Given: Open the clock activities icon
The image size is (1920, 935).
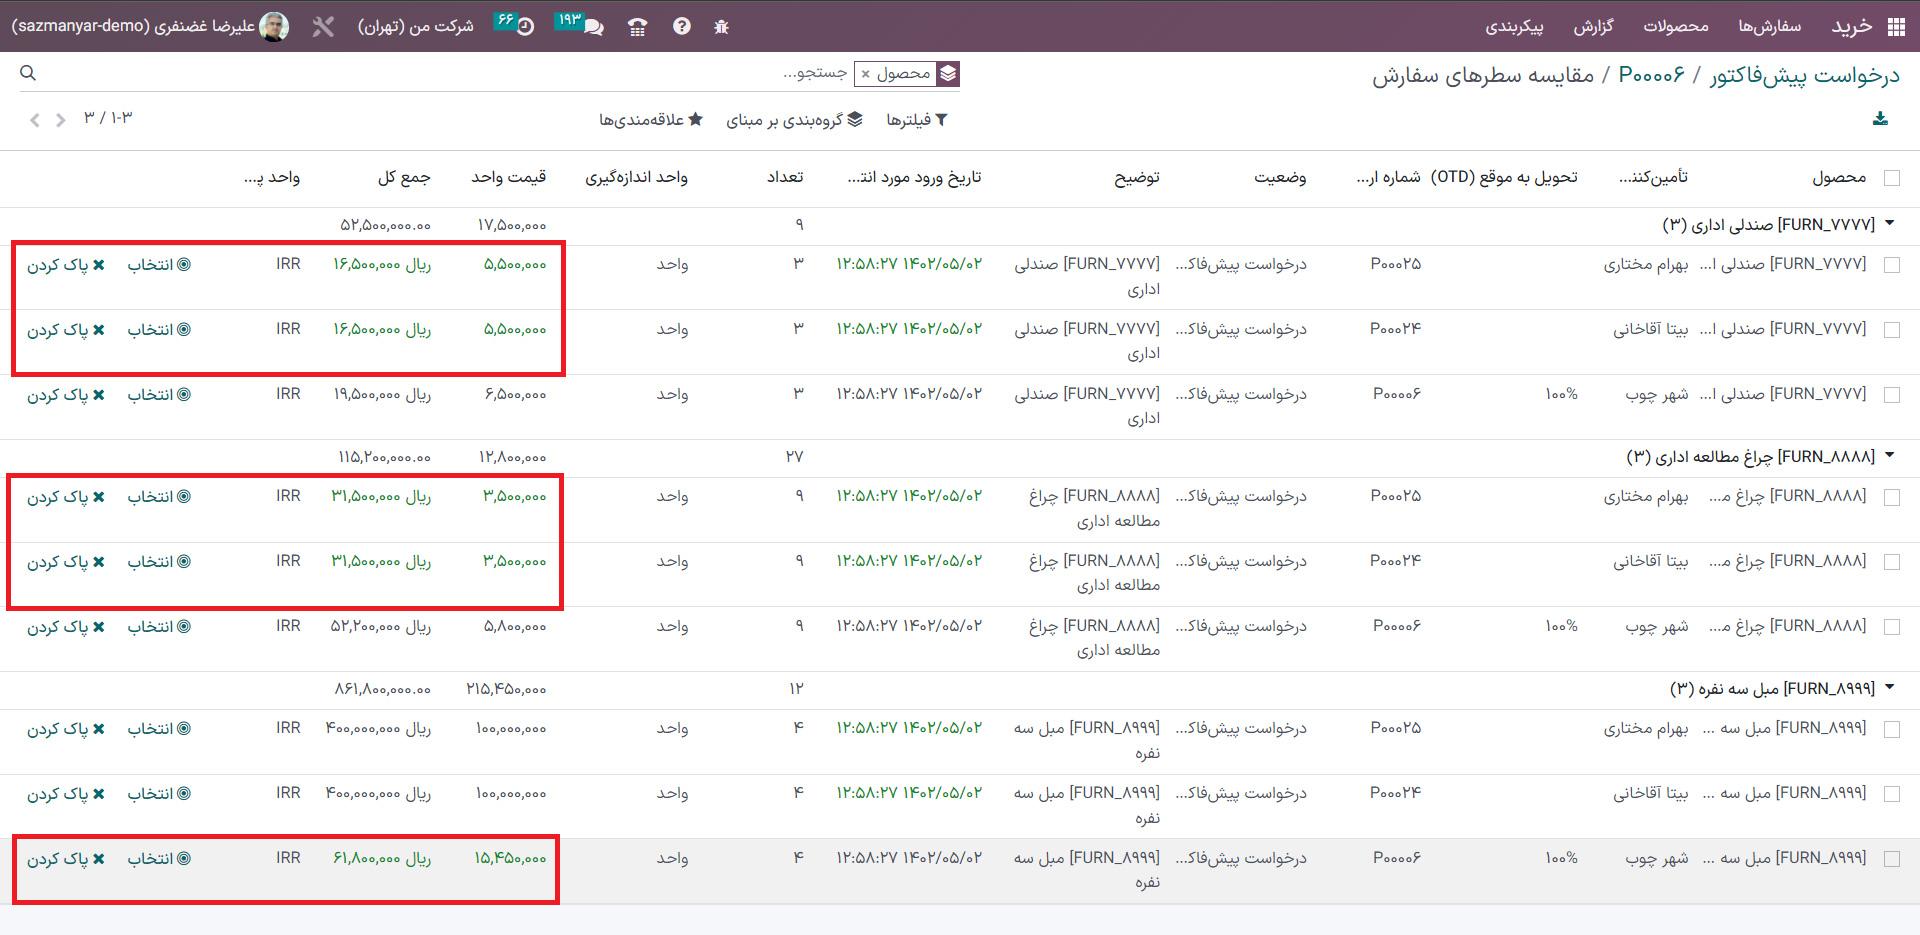Looking at the screenshot, I should point(525,27).
